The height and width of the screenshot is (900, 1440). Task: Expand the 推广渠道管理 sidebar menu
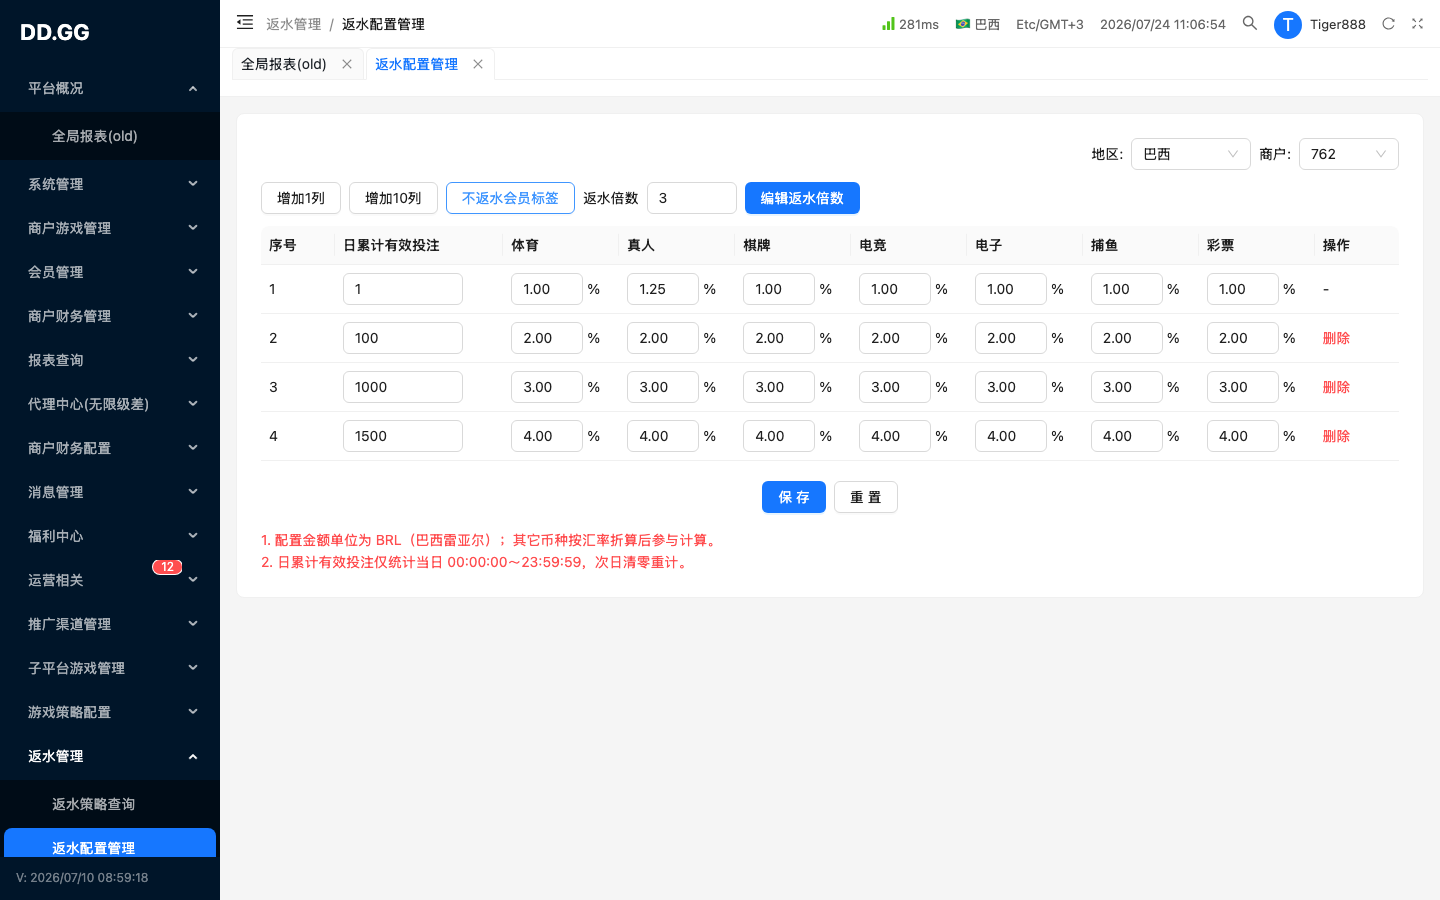[110, 624]
